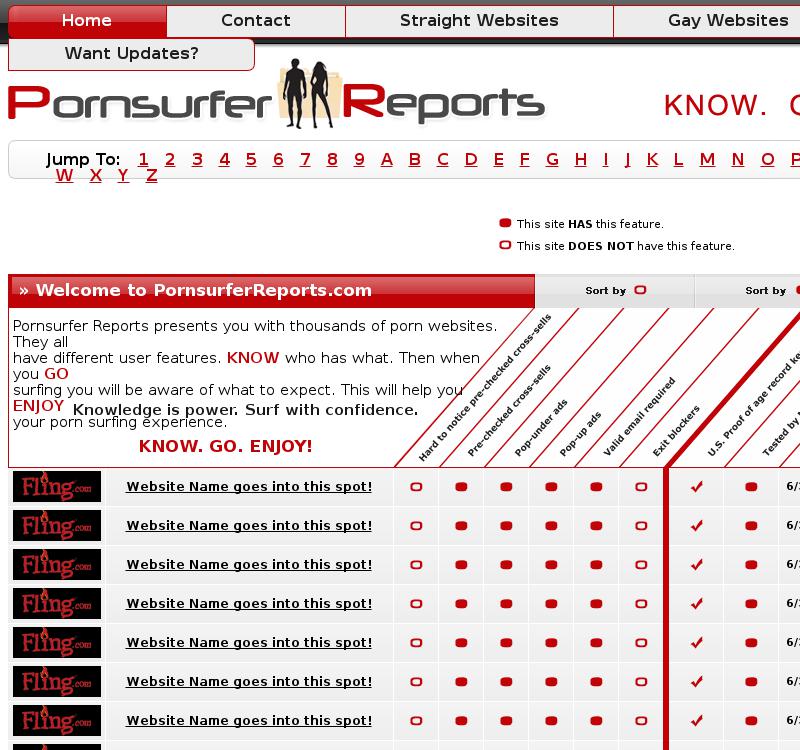Click the 'Exit blockers' column header

676,431
